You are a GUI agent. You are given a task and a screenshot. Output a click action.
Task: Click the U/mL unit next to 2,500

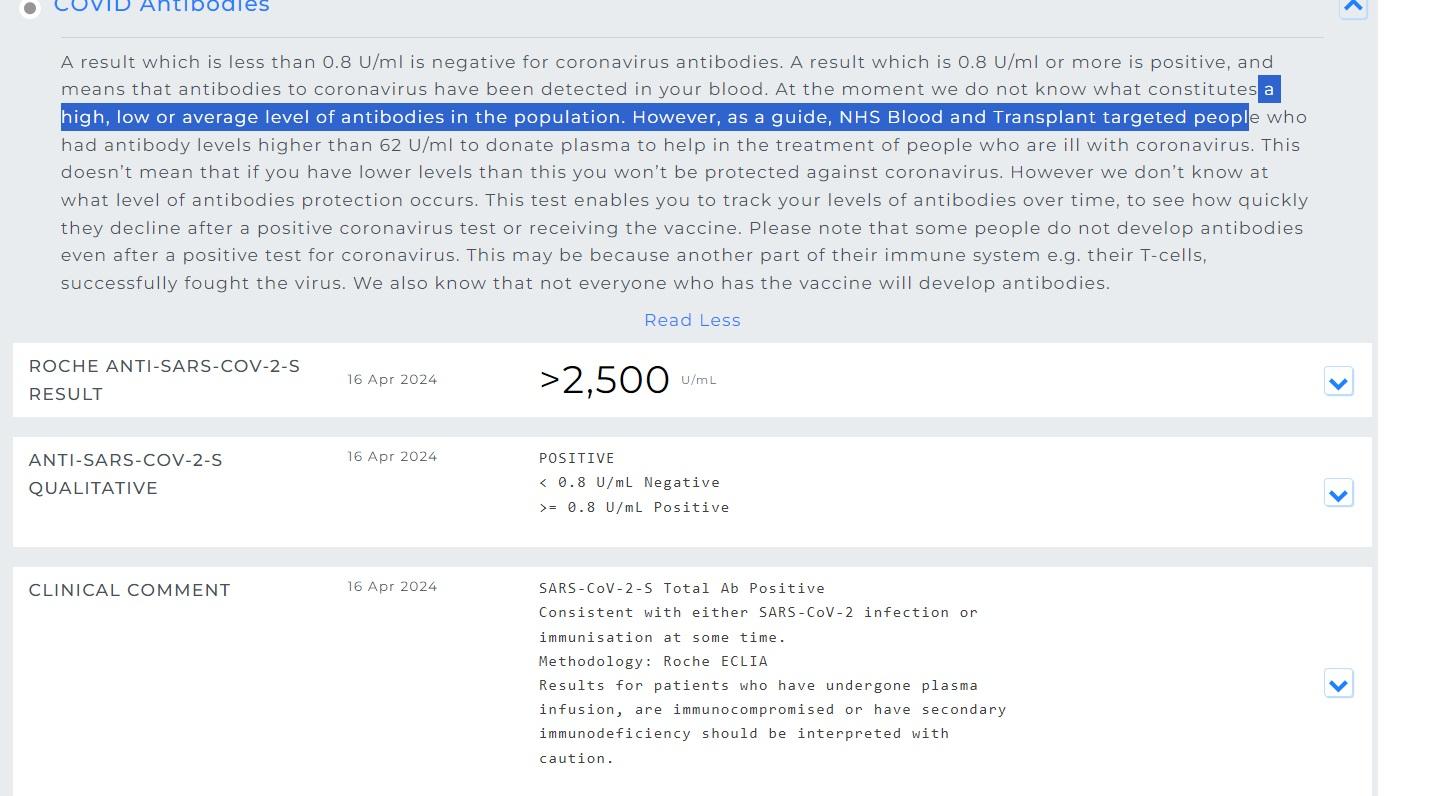click(x=698, y=380)
